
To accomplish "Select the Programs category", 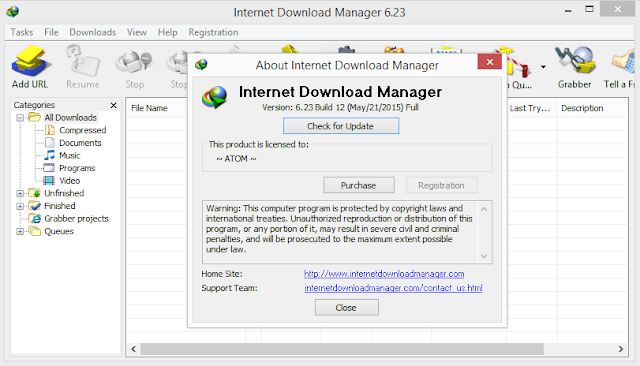I will pyautogui.click(x=77, y=168).
